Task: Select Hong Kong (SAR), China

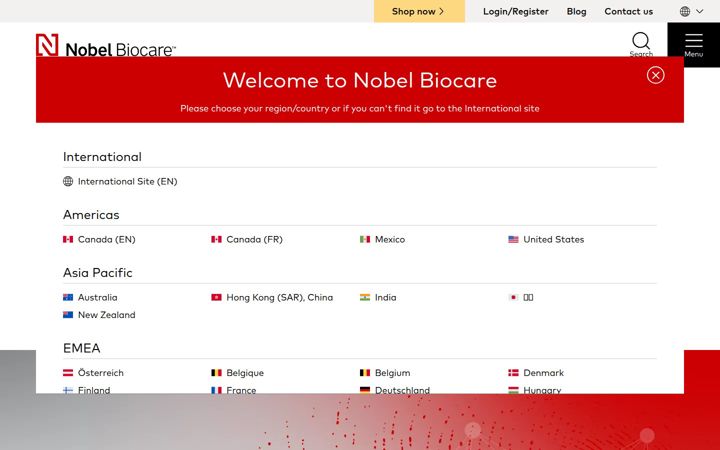Action: point(279,297)
